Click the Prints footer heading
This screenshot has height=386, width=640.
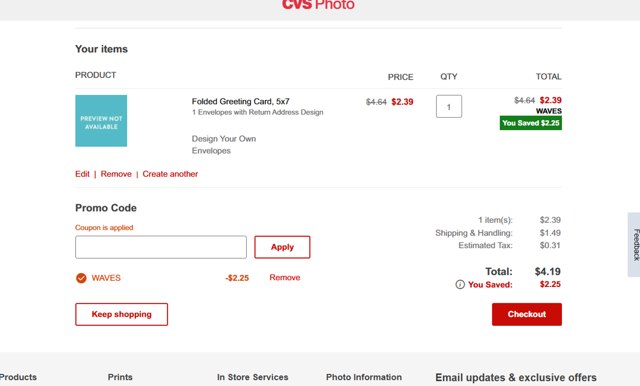[x=120, y=377]
